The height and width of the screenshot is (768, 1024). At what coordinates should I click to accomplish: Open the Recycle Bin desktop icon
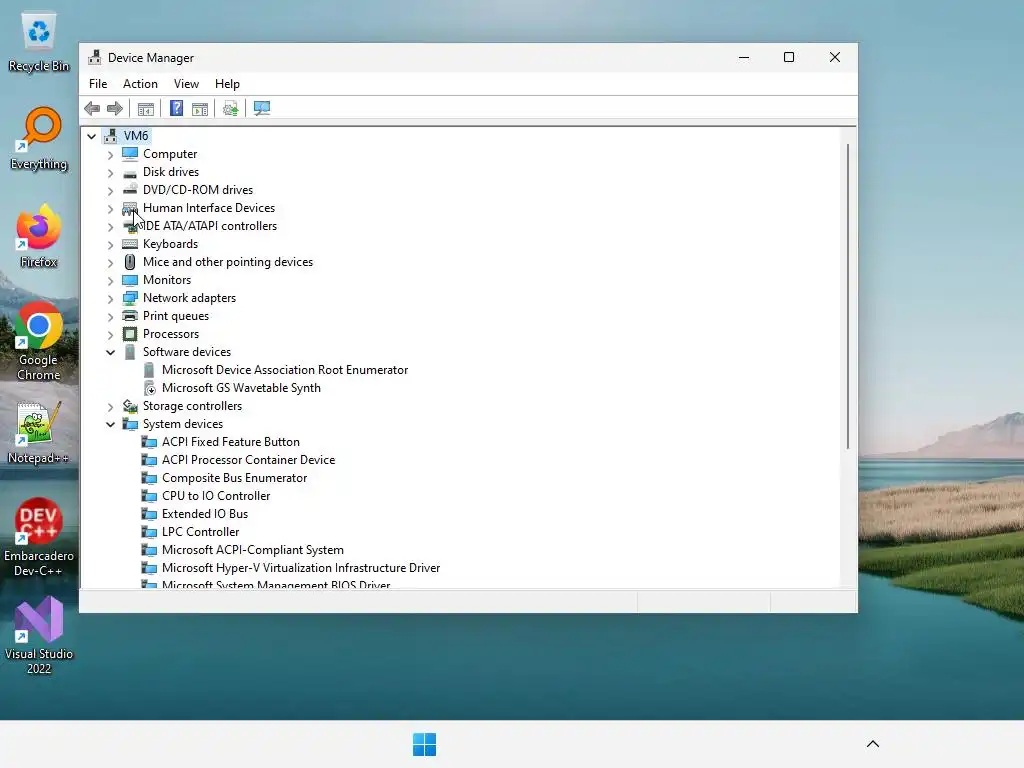coord(39,40)
